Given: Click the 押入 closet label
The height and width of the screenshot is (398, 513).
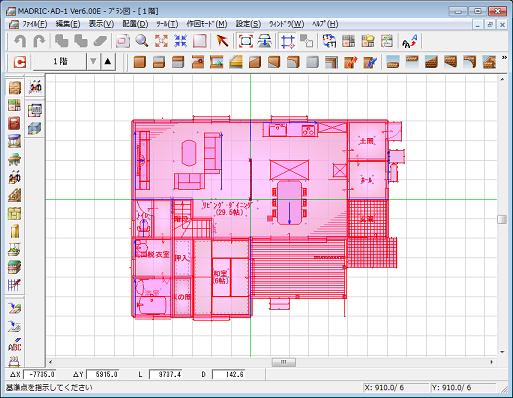Looking at the screenshot, I should [182, 258].
